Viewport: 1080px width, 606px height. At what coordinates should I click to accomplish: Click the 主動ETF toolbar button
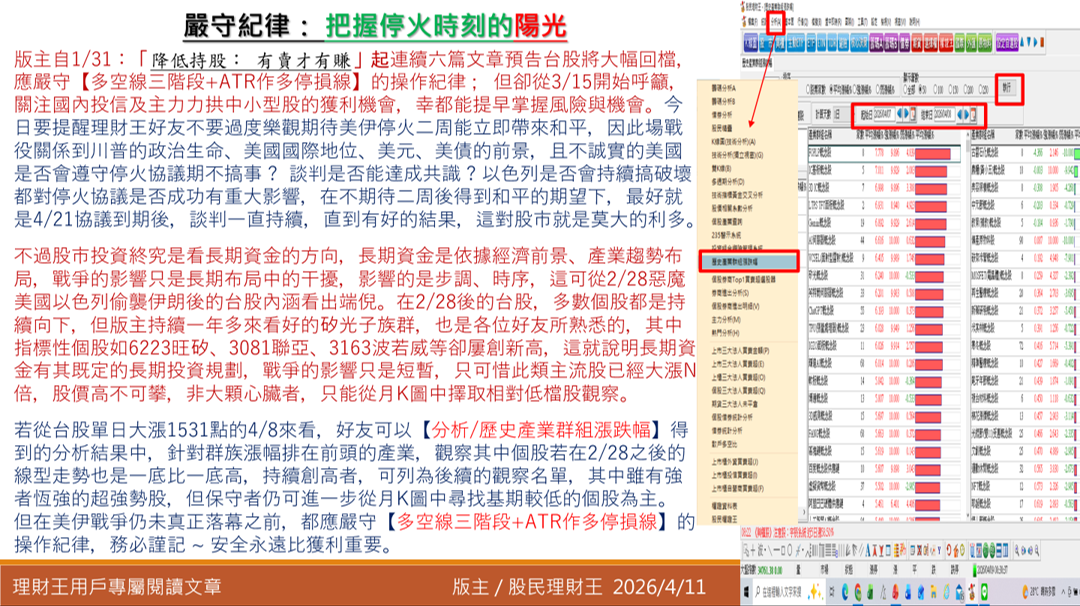(x=796, y=43)
